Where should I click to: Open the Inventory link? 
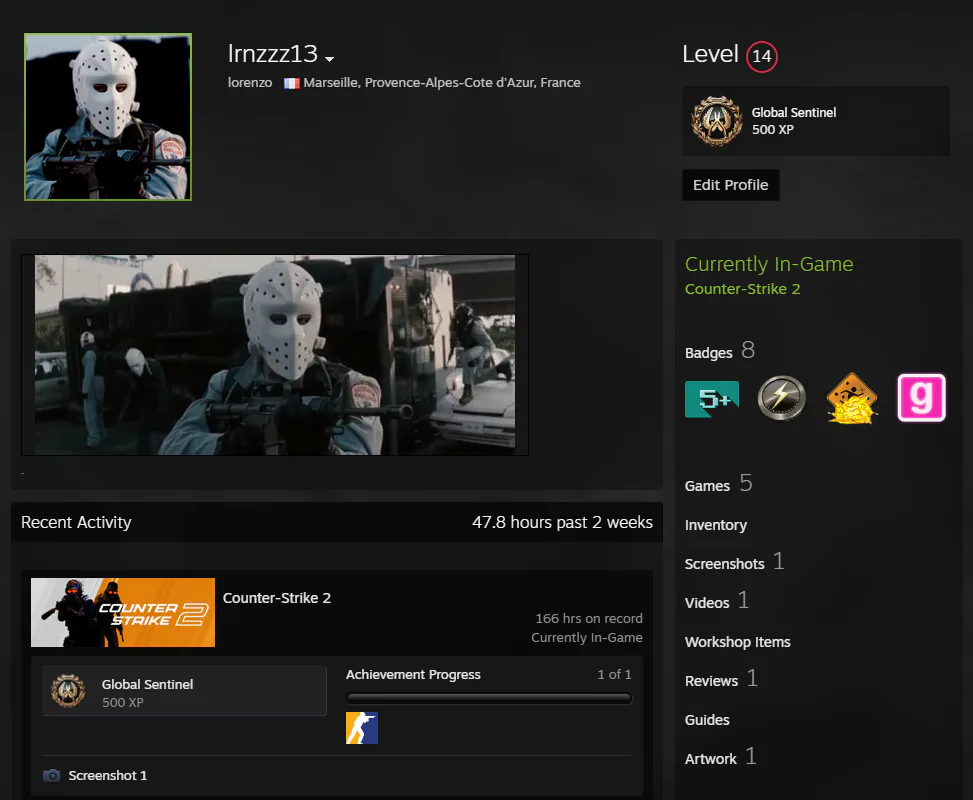coord(715,525)
